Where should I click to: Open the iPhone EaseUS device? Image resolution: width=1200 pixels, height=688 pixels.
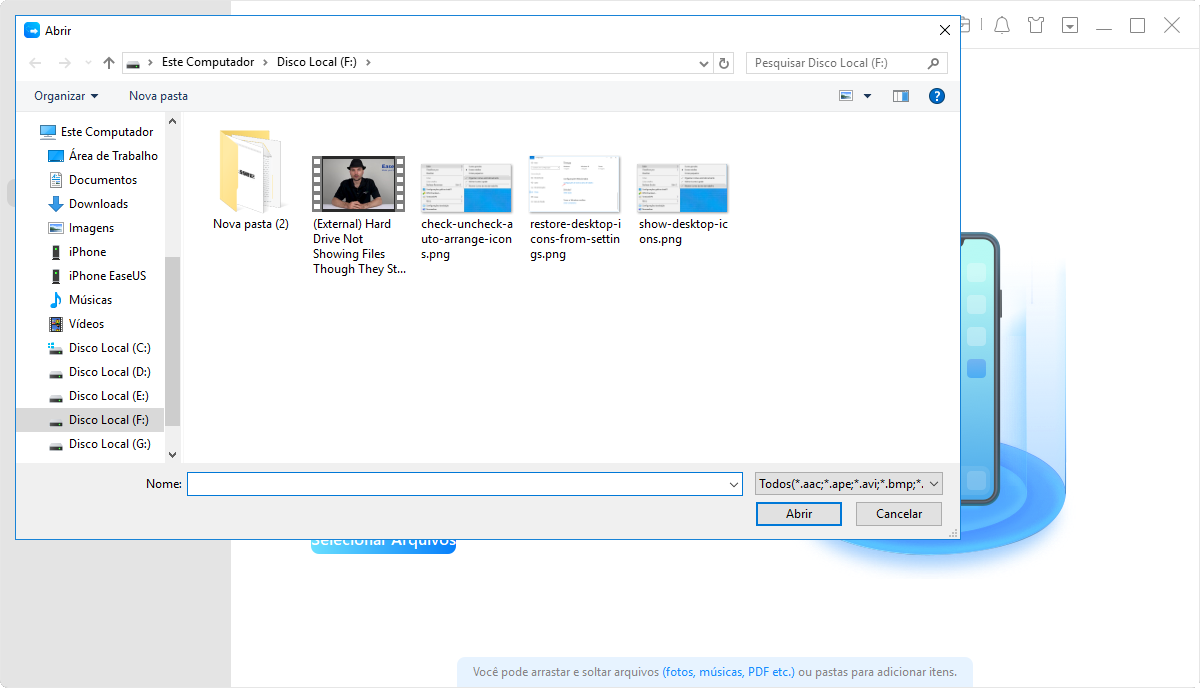tap(107, 276)
